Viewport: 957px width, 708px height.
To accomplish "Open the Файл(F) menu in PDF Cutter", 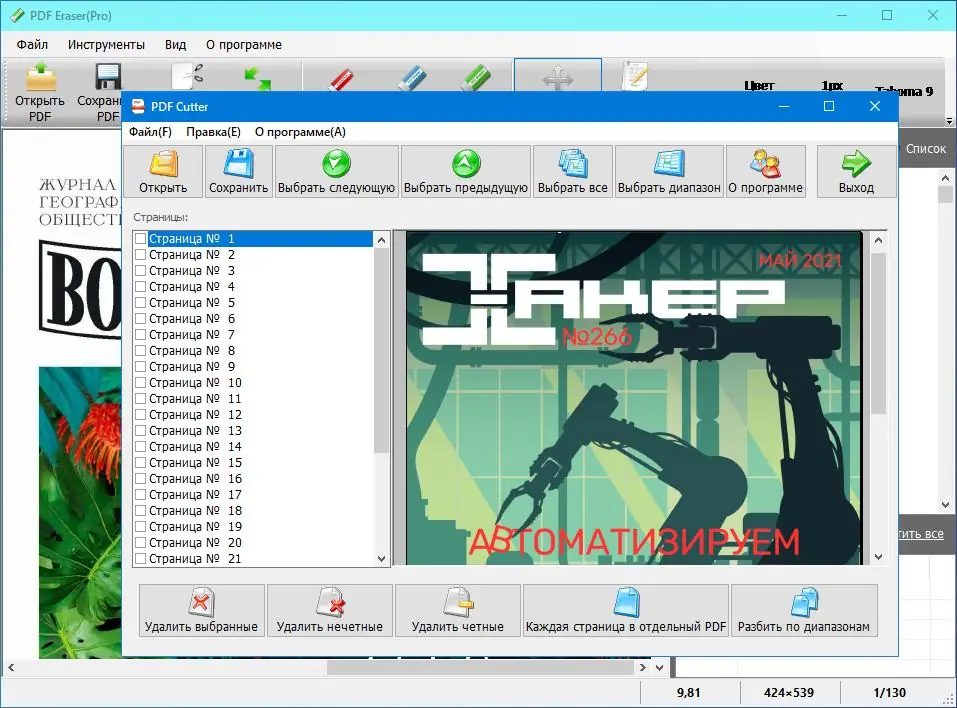I will (150, 131).
